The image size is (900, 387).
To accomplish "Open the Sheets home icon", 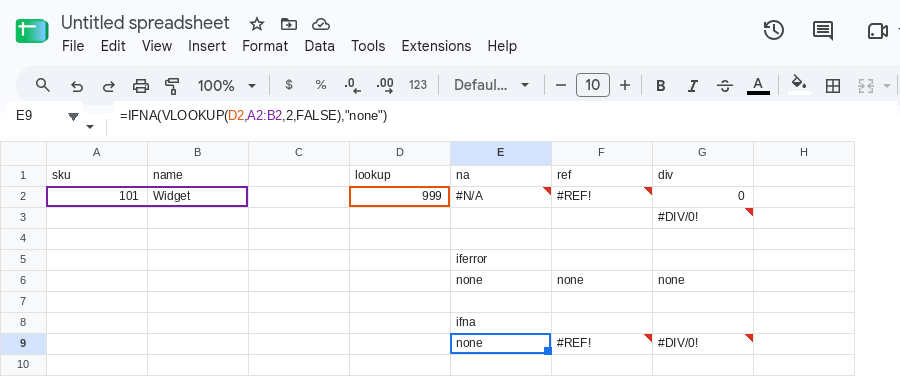I will (x=32, y=30).
